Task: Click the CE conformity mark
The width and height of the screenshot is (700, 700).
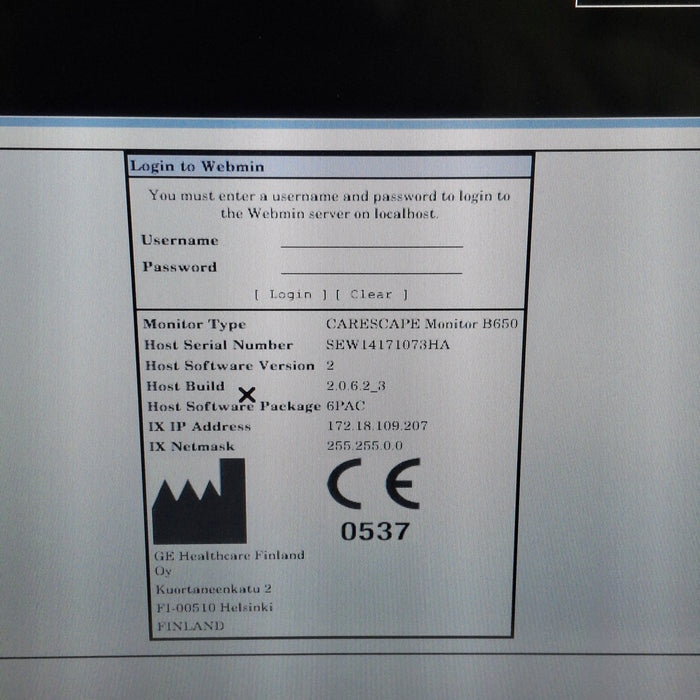Action: click(374, 485)
